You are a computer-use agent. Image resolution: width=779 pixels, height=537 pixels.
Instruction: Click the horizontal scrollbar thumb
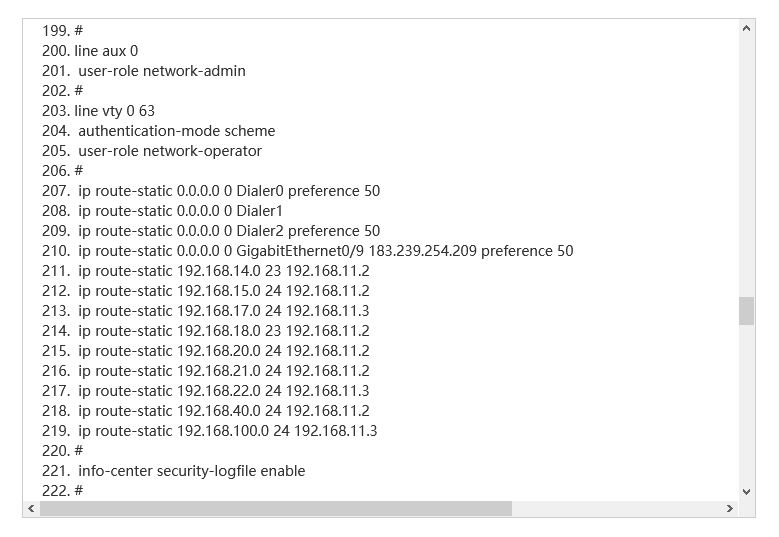click(x=275, y=509)
